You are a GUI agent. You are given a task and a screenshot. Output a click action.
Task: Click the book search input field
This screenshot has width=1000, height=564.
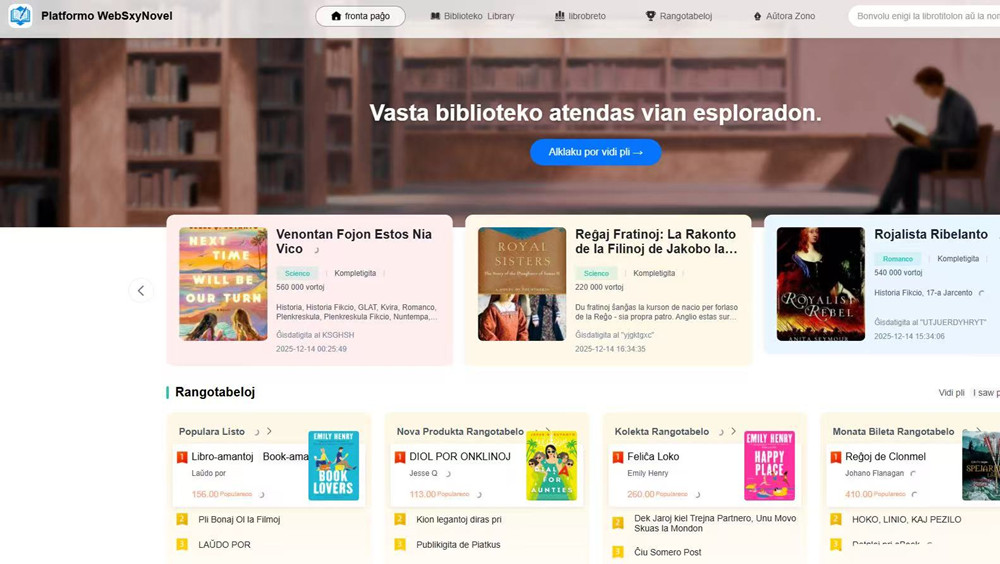point(925,16)
